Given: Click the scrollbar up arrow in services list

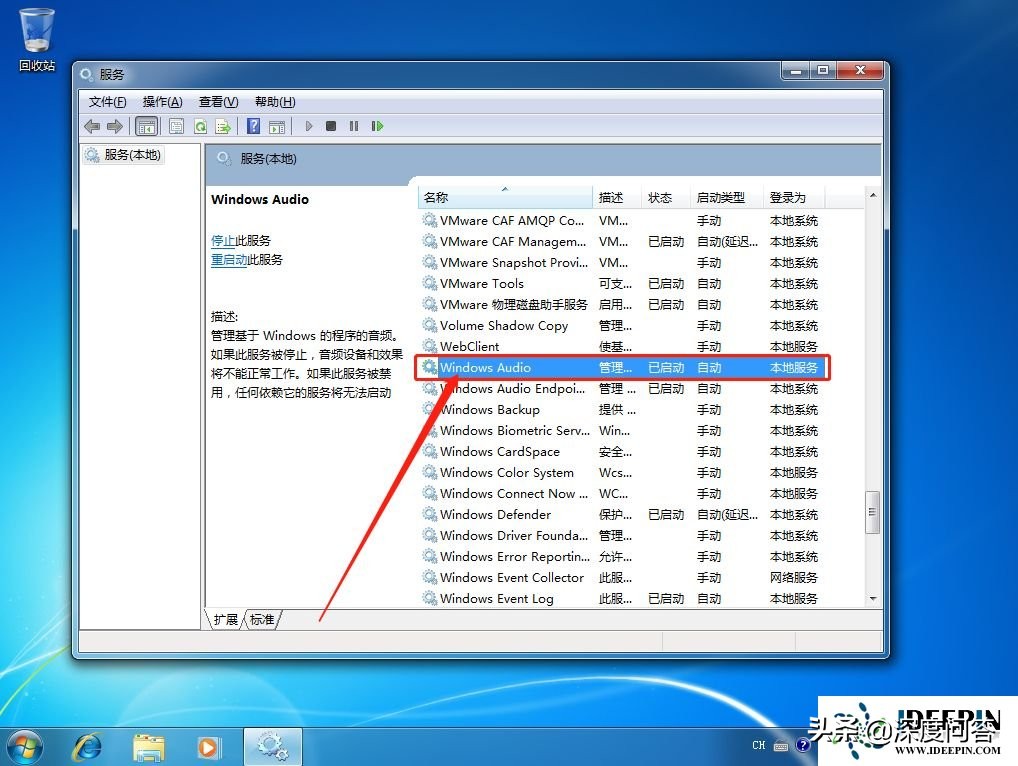Looking at the screenshot, I should pos(873,195).
